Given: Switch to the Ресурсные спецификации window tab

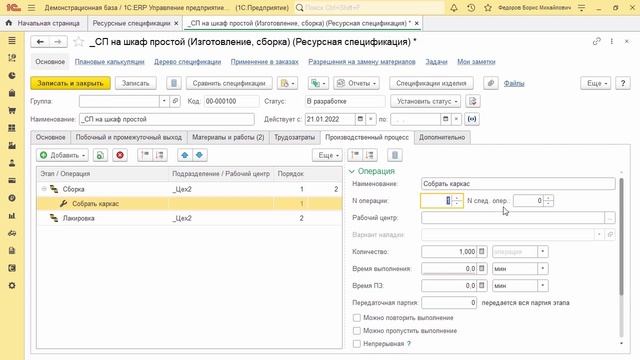Looking at the screenshot, I should [x=131, y=23].
